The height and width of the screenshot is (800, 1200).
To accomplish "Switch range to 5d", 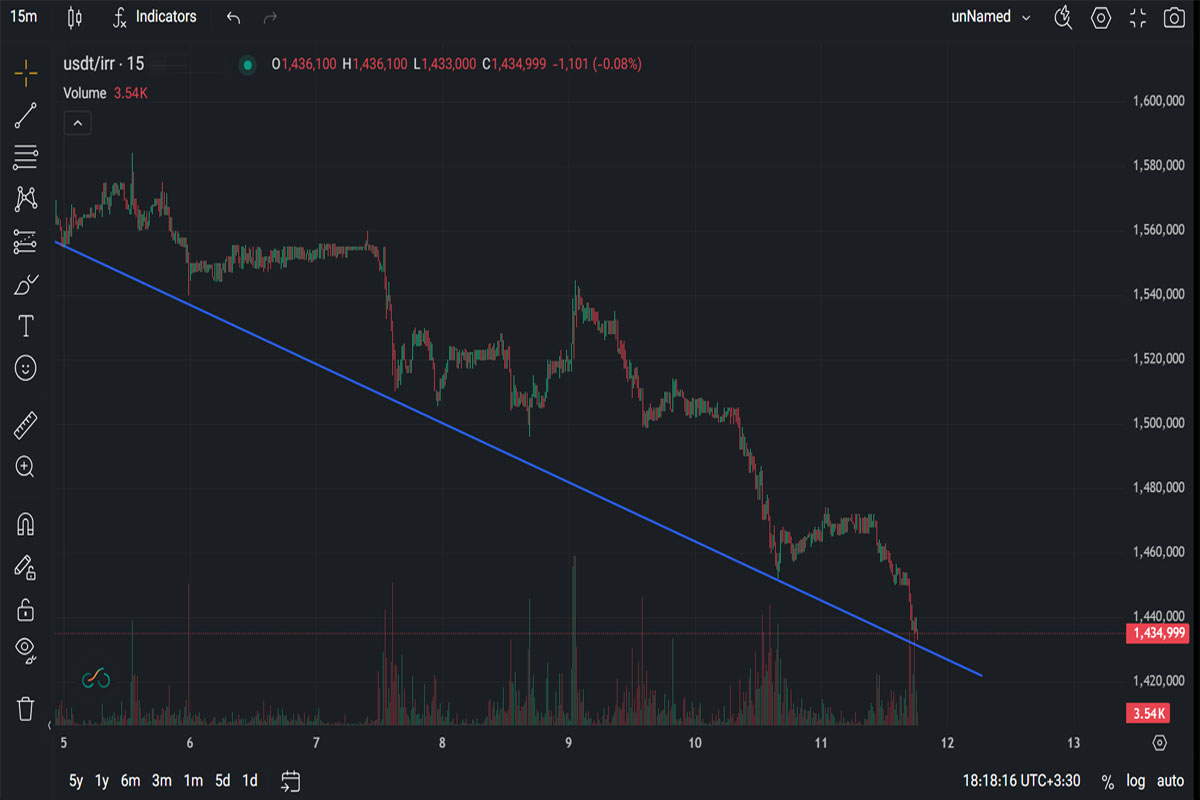I will click(223, 781).
